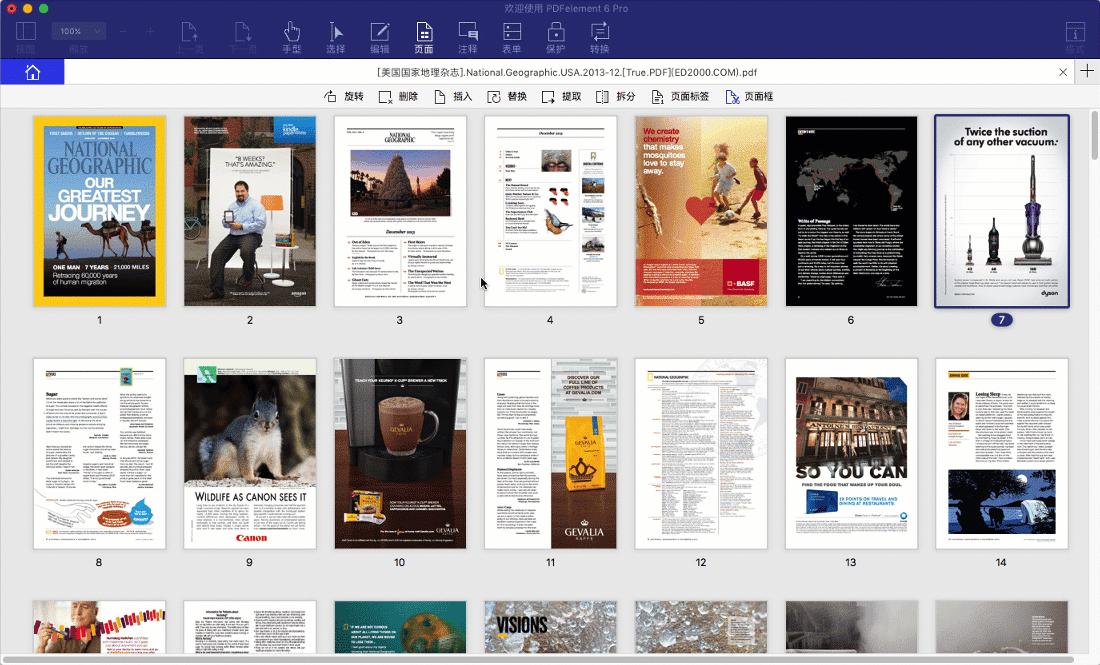The width and height of the screenshot is (1100, 665).
Task: Select page 3 thumbnail
Action: pyautogui.click(x=400, y=211)
